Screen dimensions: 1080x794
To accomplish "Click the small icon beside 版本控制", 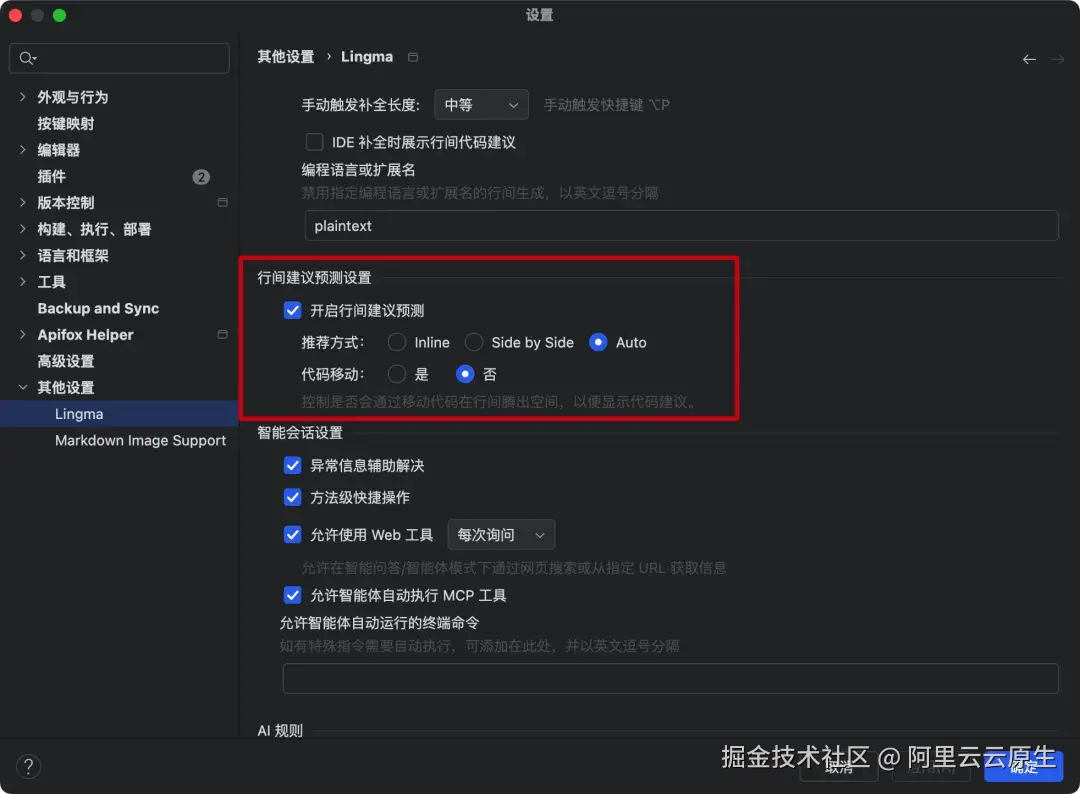I will pos(221,202).
